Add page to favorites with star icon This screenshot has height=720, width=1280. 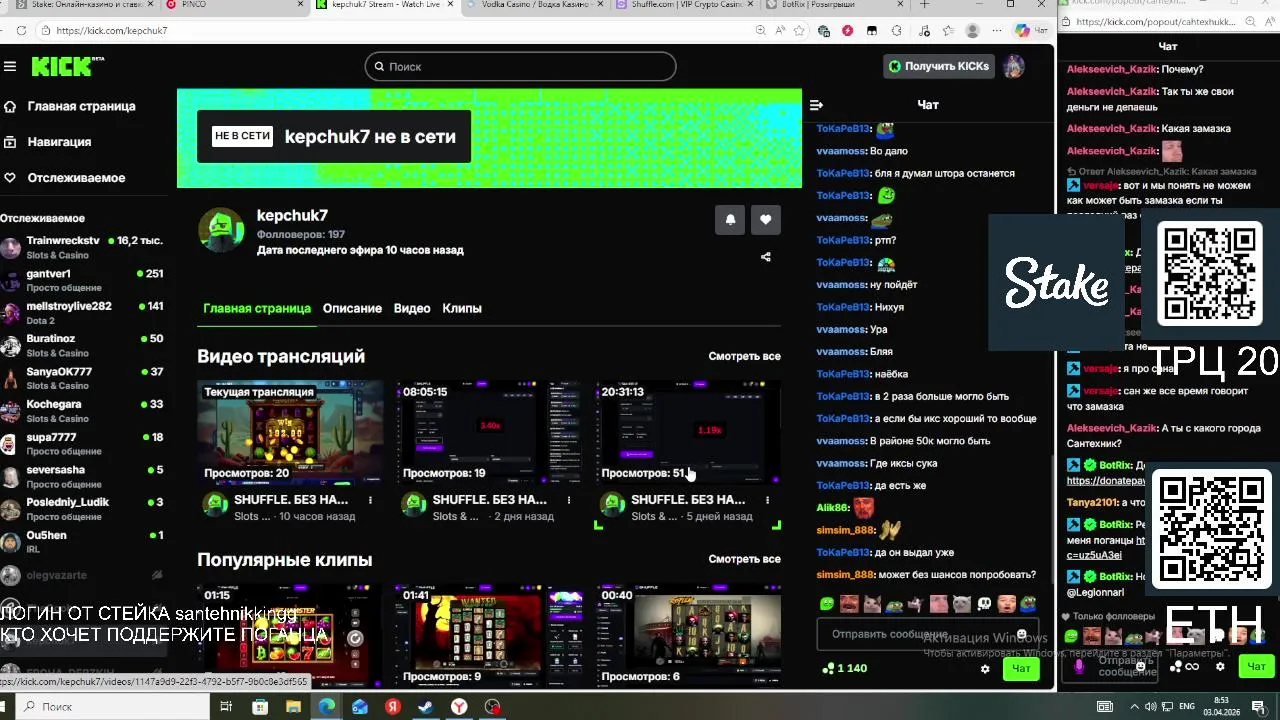tap(799, 31)
